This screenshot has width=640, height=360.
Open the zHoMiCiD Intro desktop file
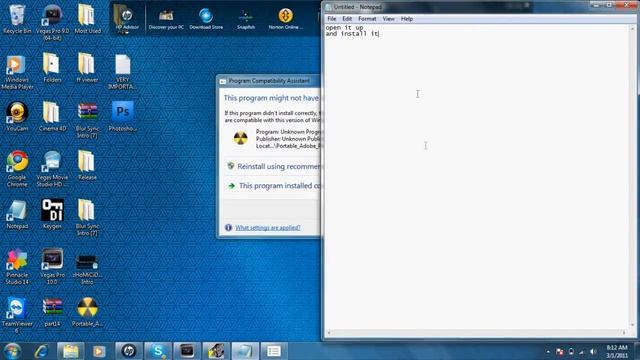[87, 269]
